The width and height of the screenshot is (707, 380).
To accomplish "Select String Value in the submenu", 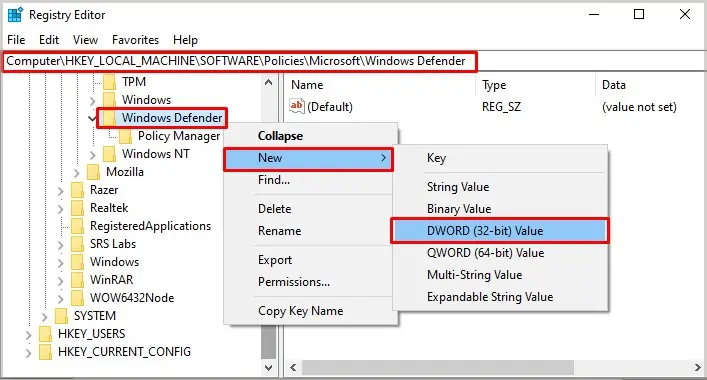I will click(x=500, y=187).
